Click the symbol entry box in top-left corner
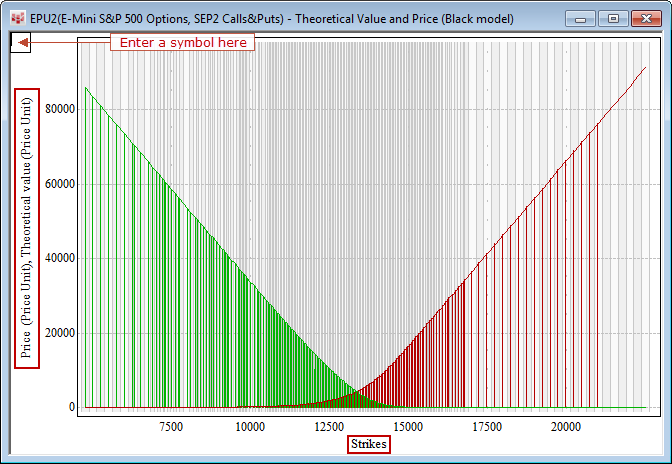The image size is (672, 464). coord(21,42)
